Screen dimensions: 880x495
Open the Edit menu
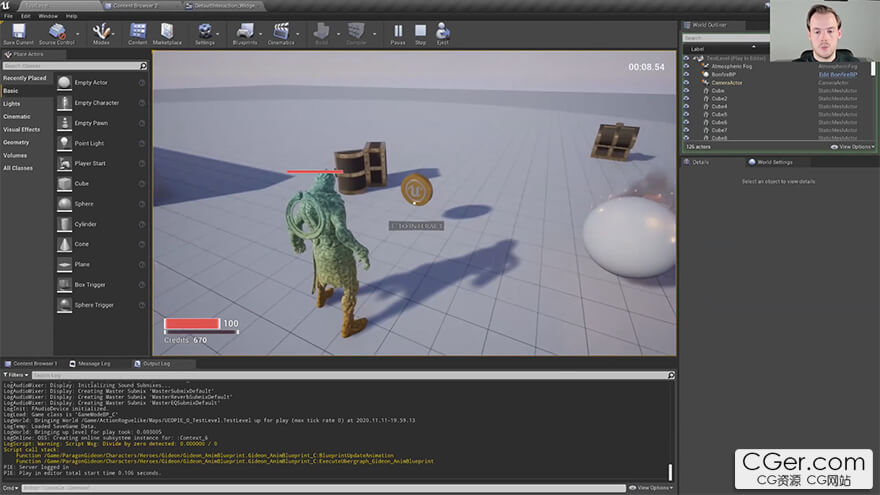tap(26, 16)
